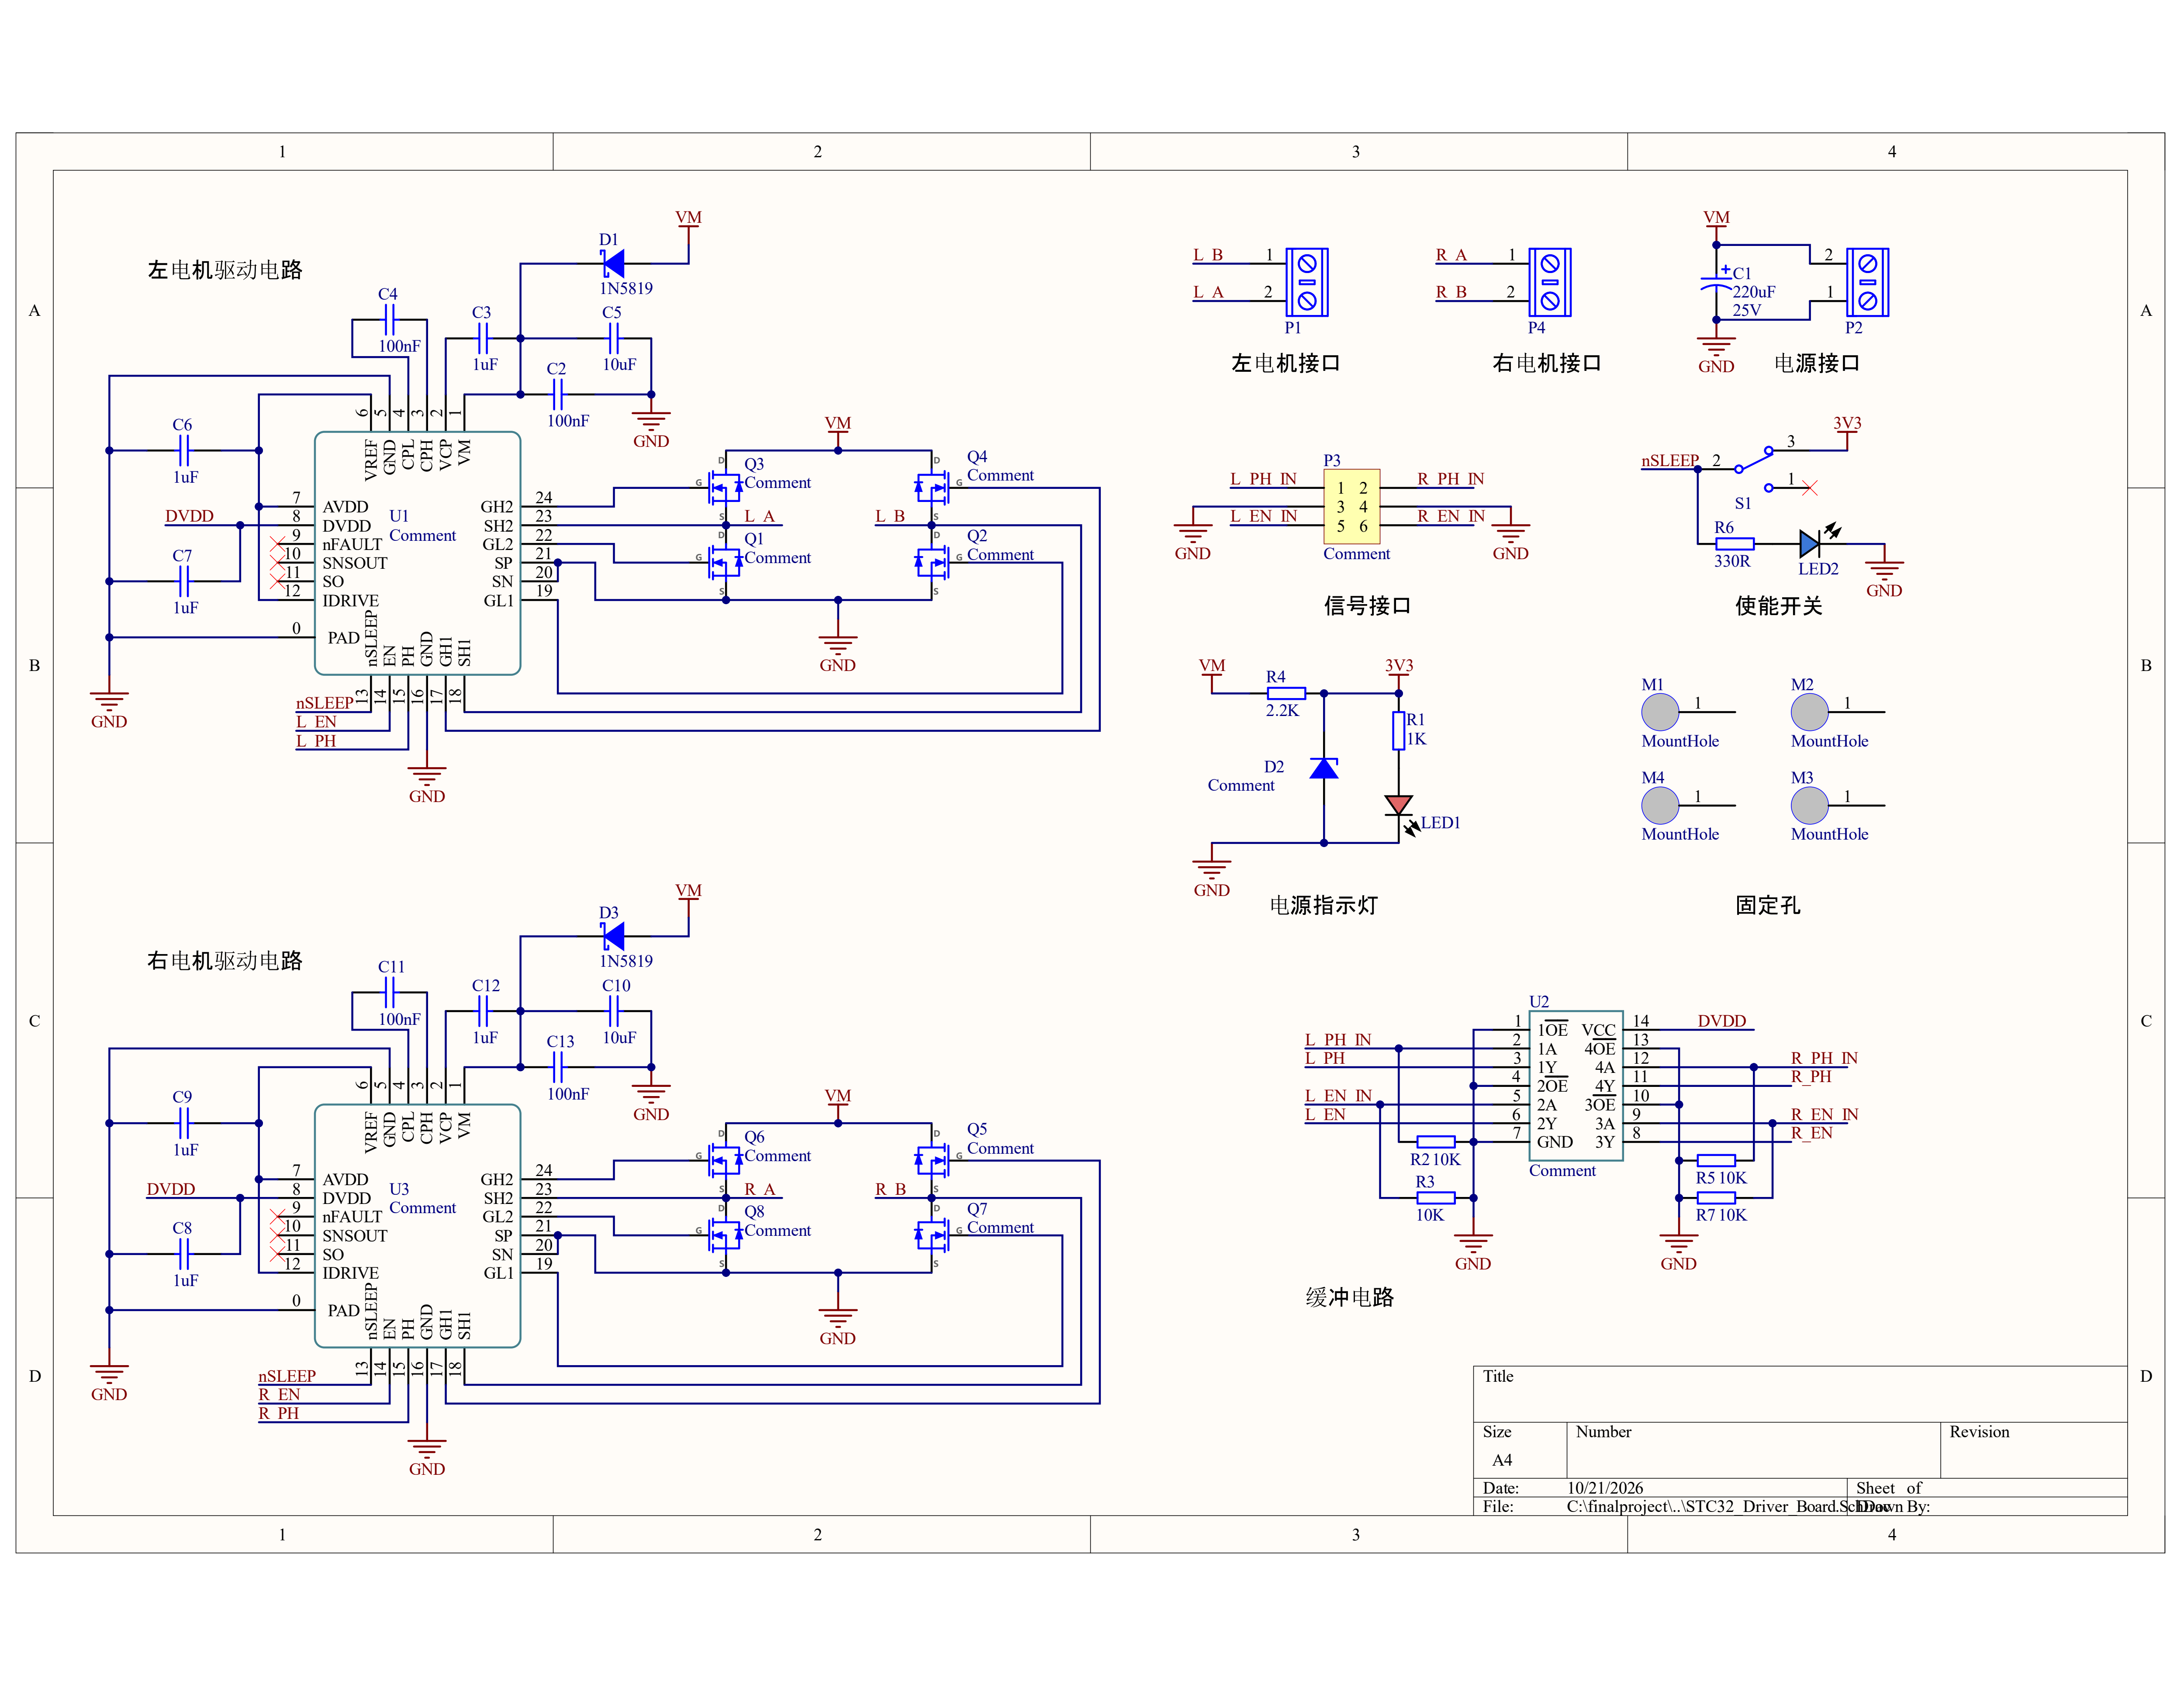Select the 使能开关 label

[x=1778, y=606]
